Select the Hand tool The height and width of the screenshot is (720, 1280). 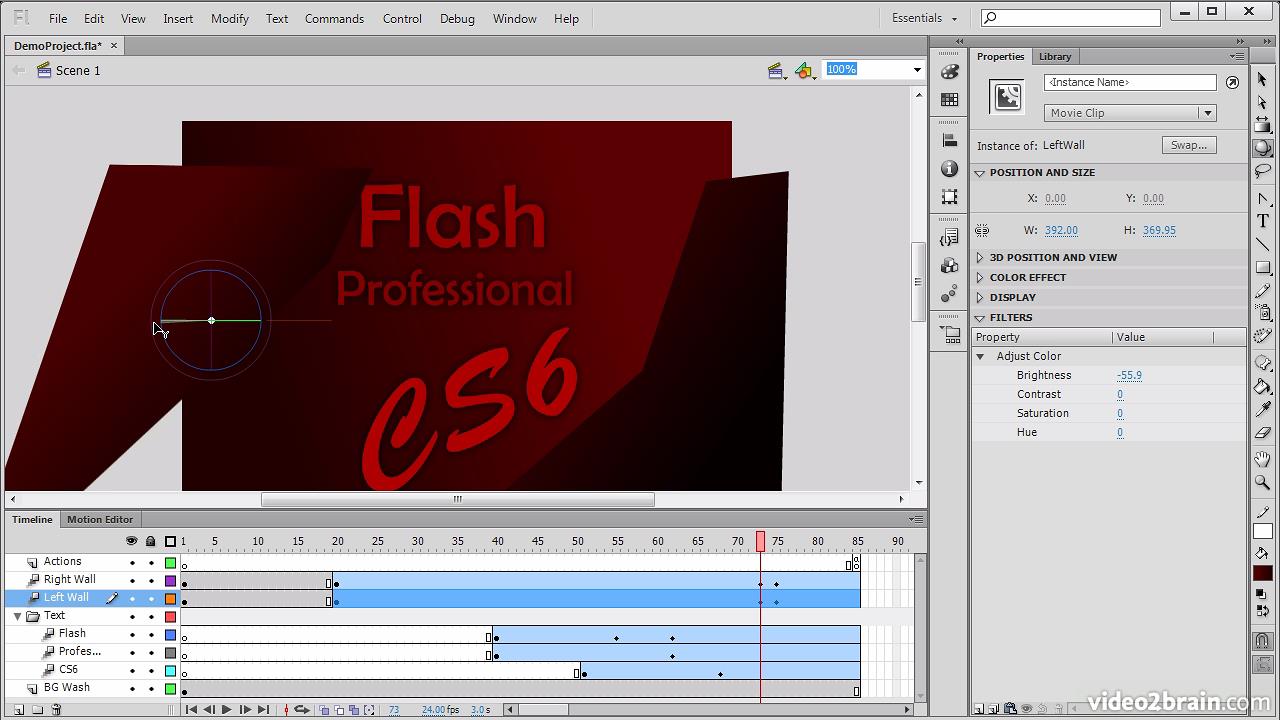point(1263,460)
